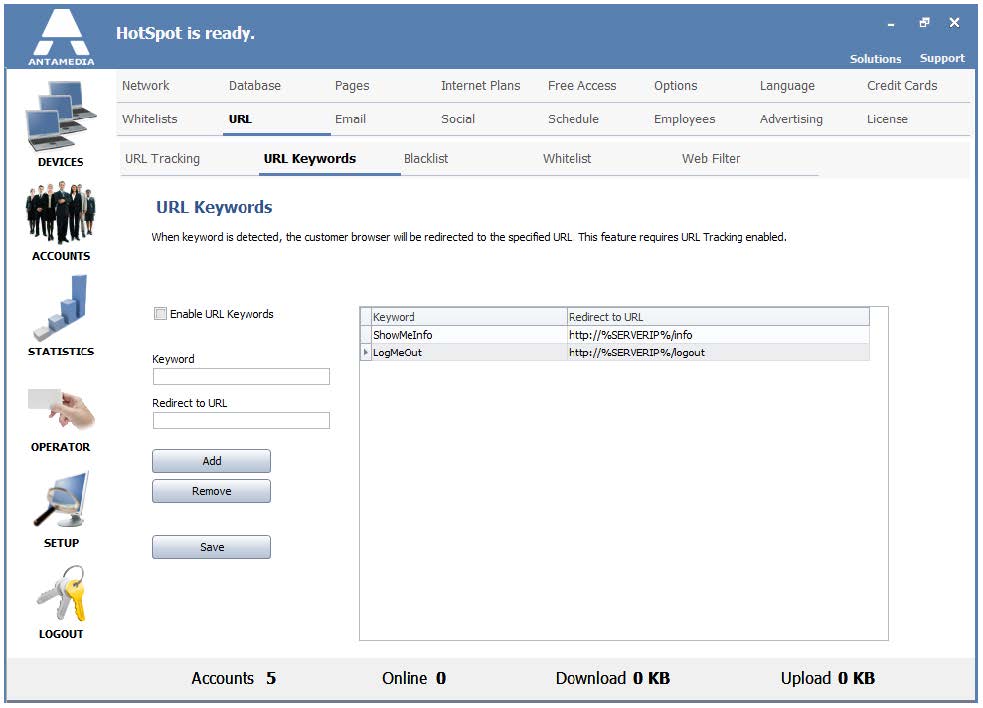983x708 pixels.
Task: Focus the Redirect to URL input field
Action: coord(241,421)
